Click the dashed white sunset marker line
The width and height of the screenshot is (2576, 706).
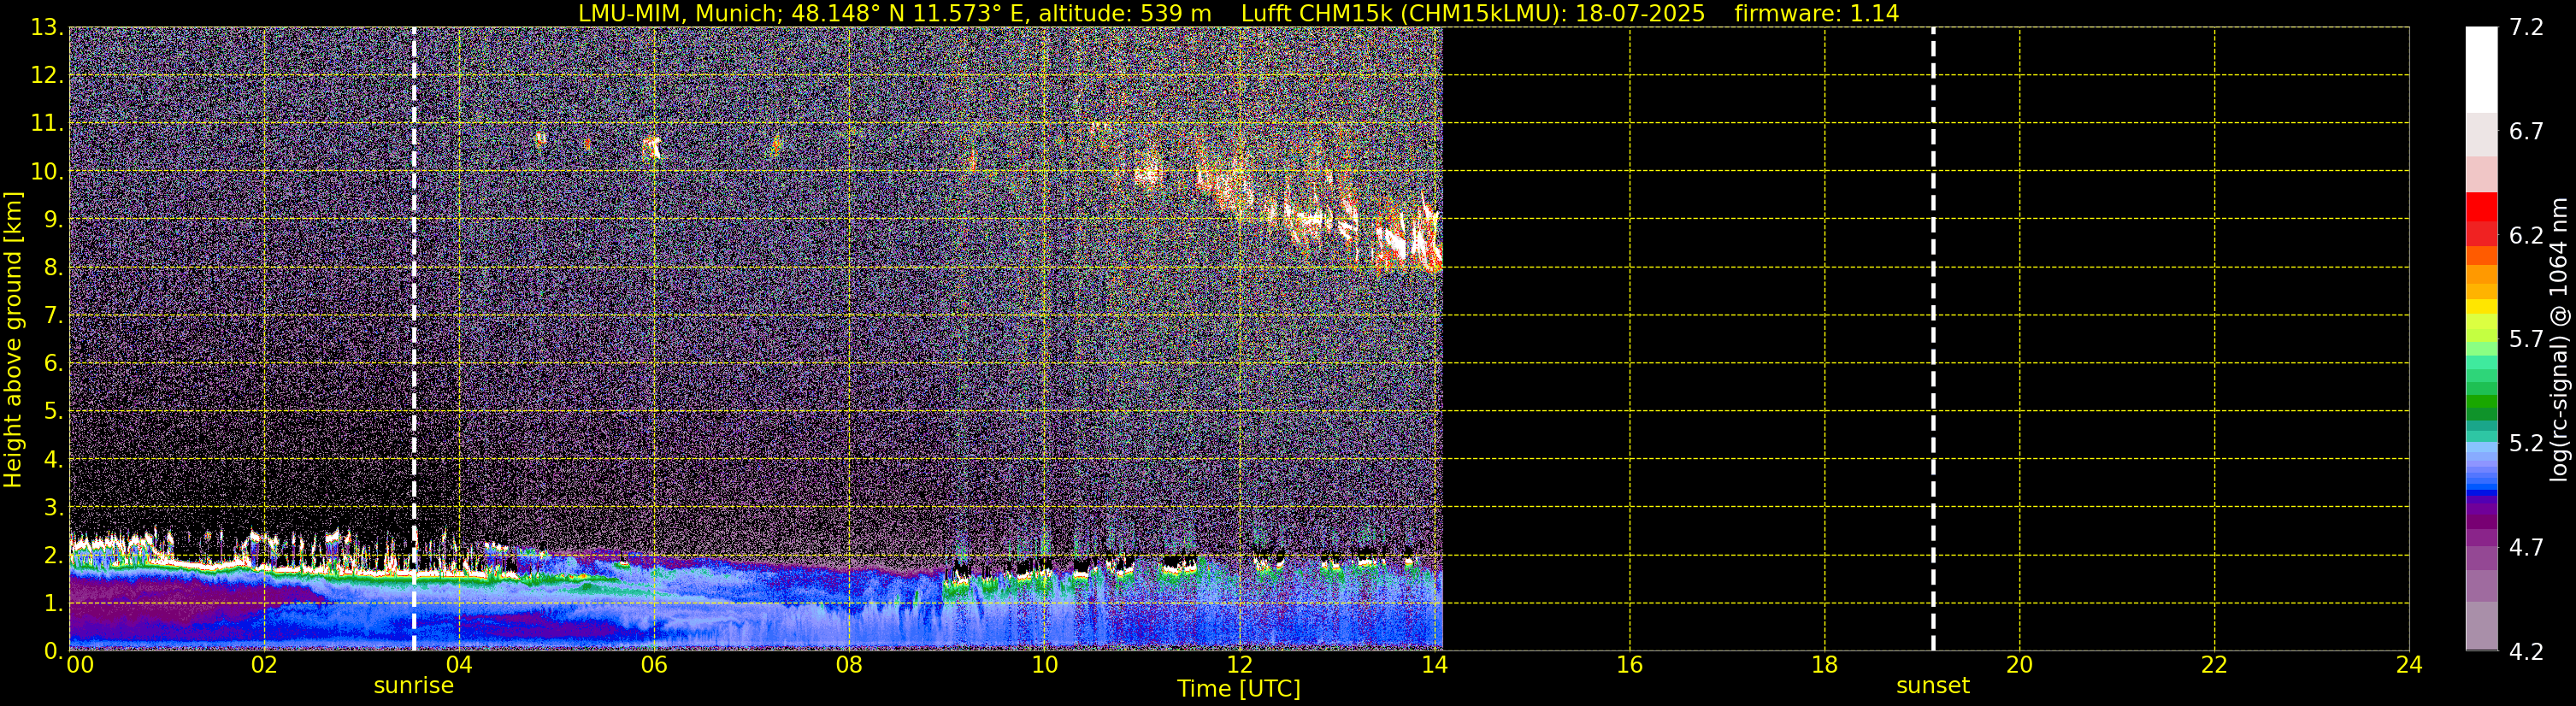(1933, 339)
